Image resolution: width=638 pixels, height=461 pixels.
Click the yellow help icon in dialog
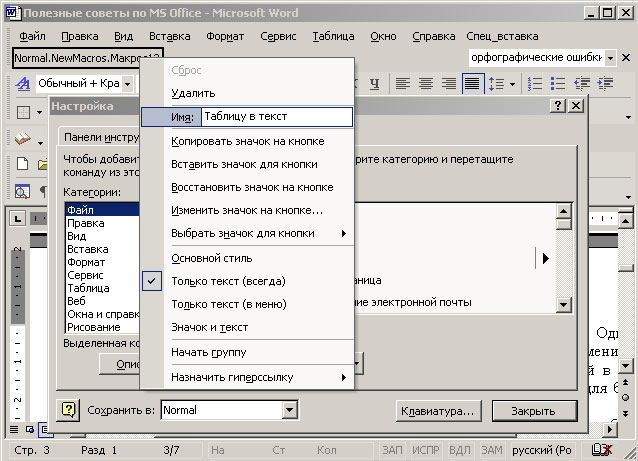coord(68,410)
